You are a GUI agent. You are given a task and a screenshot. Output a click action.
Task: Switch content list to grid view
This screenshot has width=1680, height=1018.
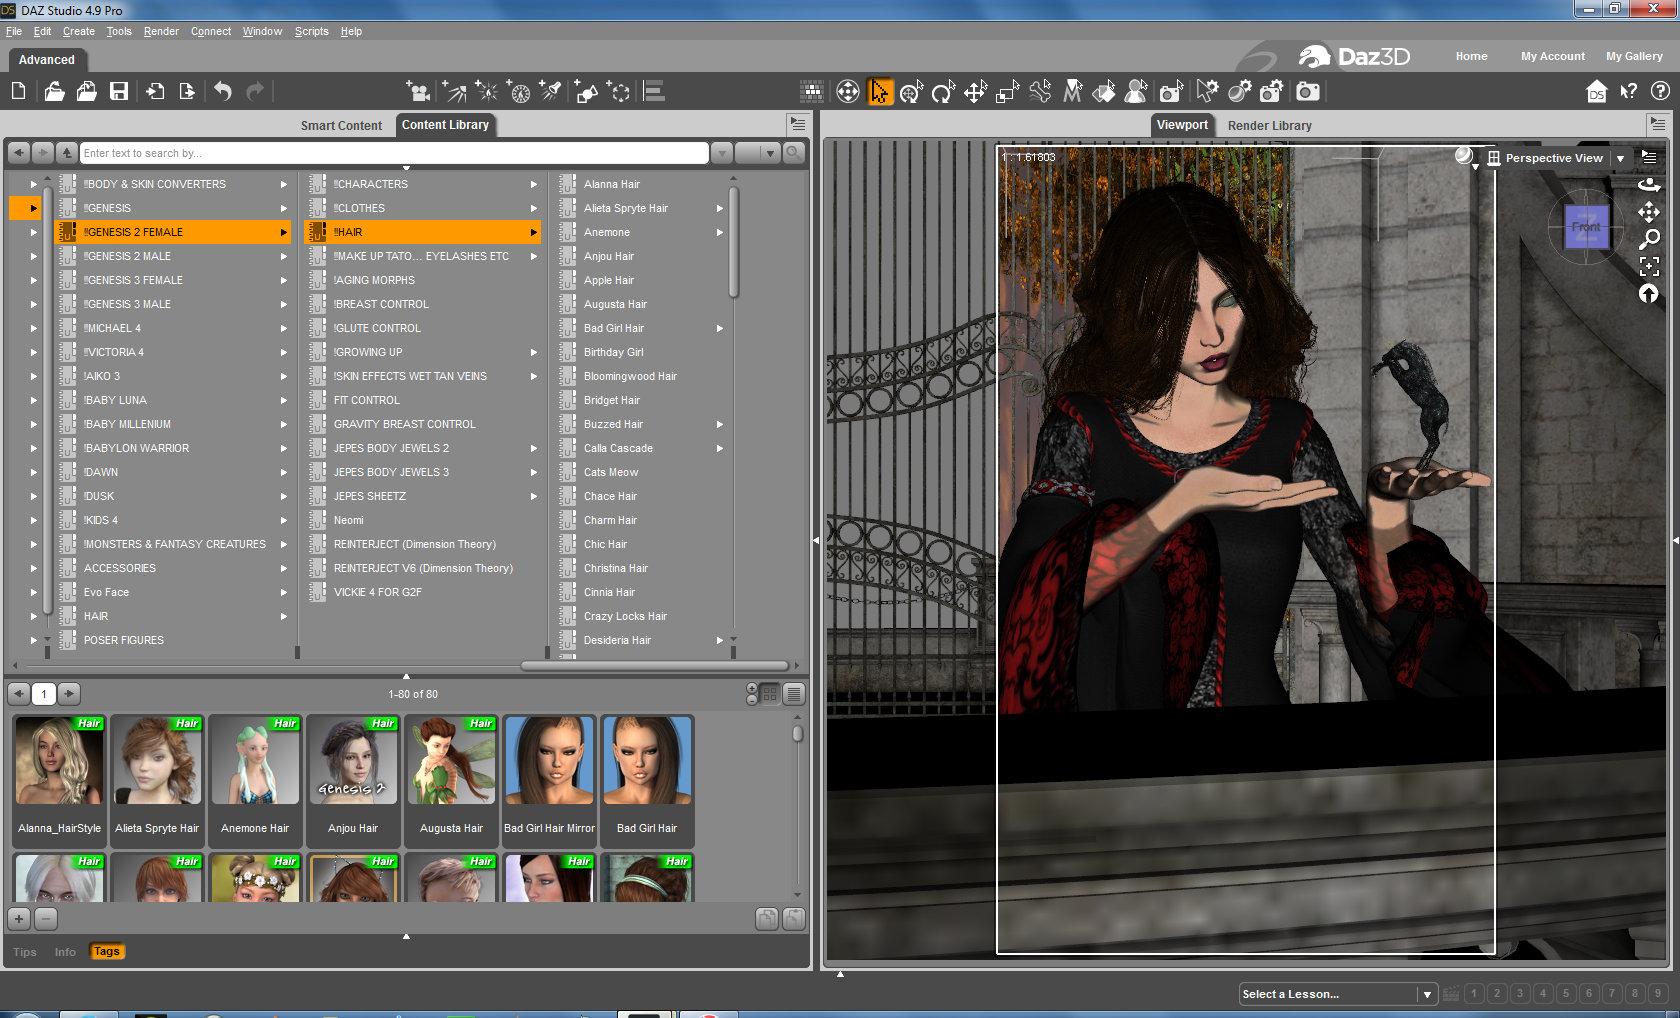point(770,694)
